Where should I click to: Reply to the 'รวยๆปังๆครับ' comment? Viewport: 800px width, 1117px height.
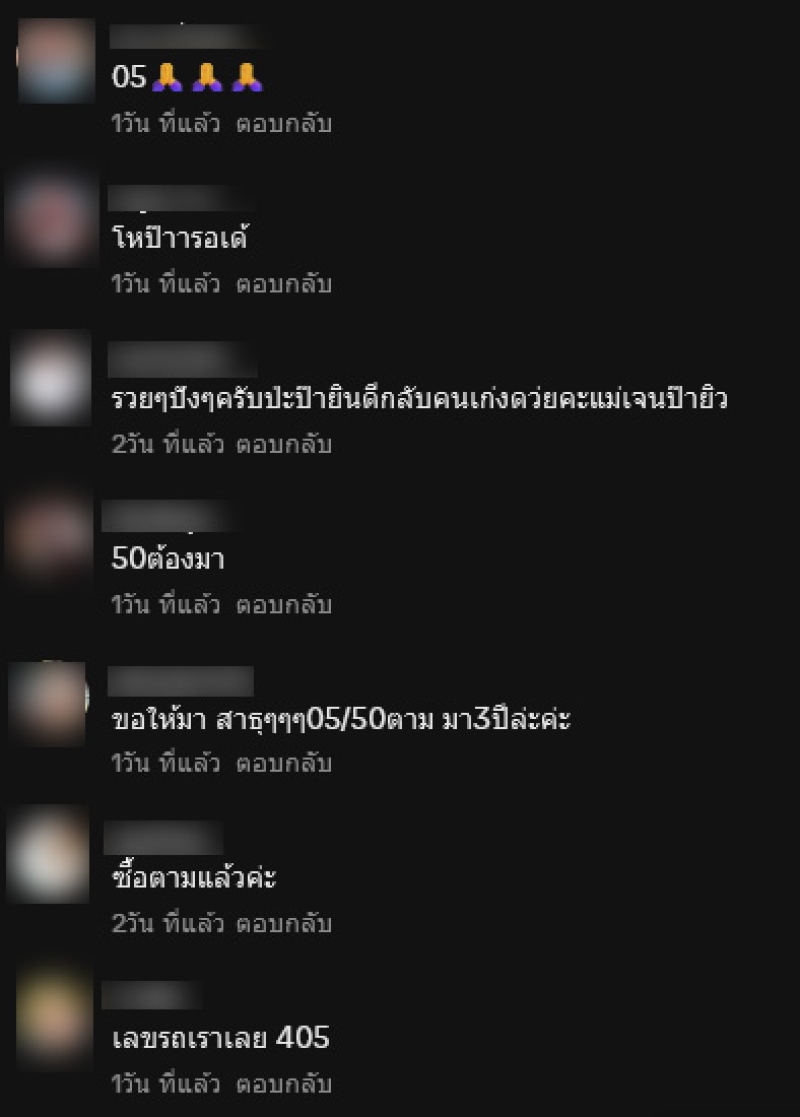coord(284,445)
